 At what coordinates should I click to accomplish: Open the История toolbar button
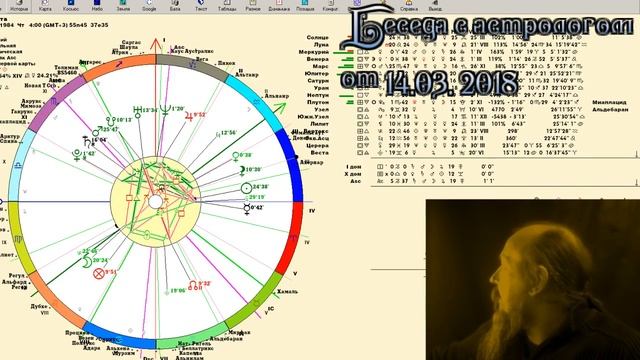click(x=19, y=5)
